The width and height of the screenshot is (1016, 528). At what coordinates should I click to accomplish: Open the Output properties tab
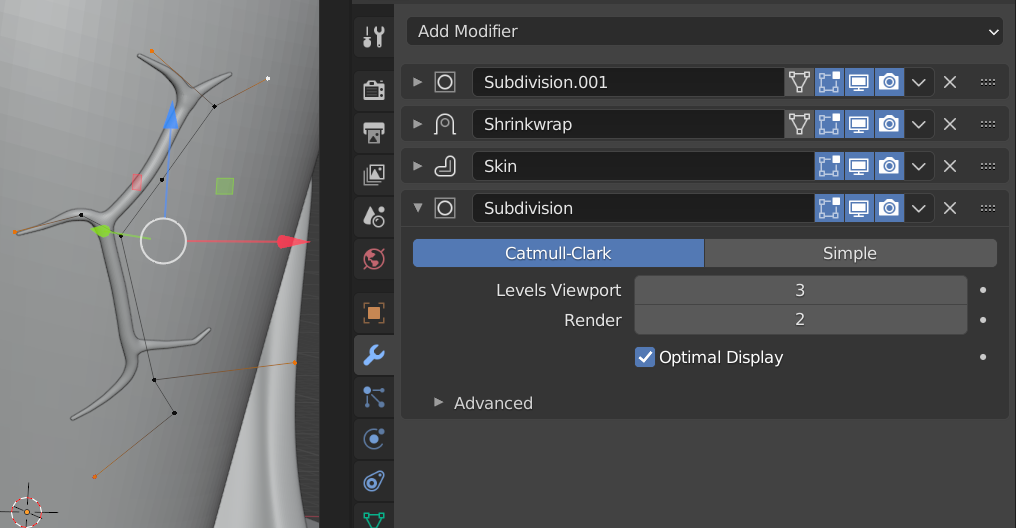click(x=374, y=132)
